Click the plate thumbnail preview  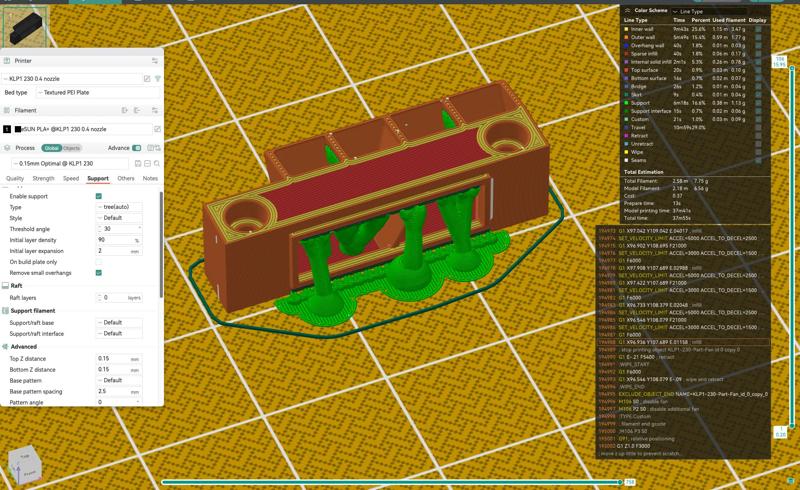click(x=24, y=26)
